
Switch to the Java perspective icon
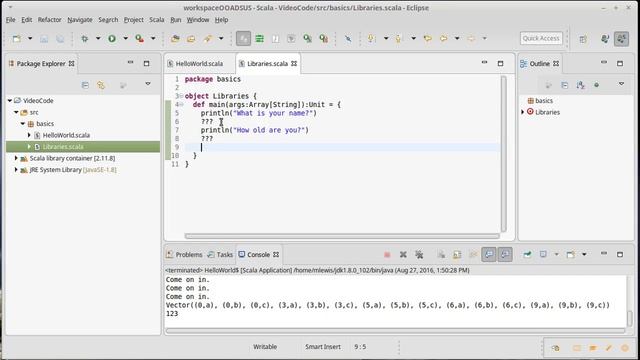pos(605,39)
